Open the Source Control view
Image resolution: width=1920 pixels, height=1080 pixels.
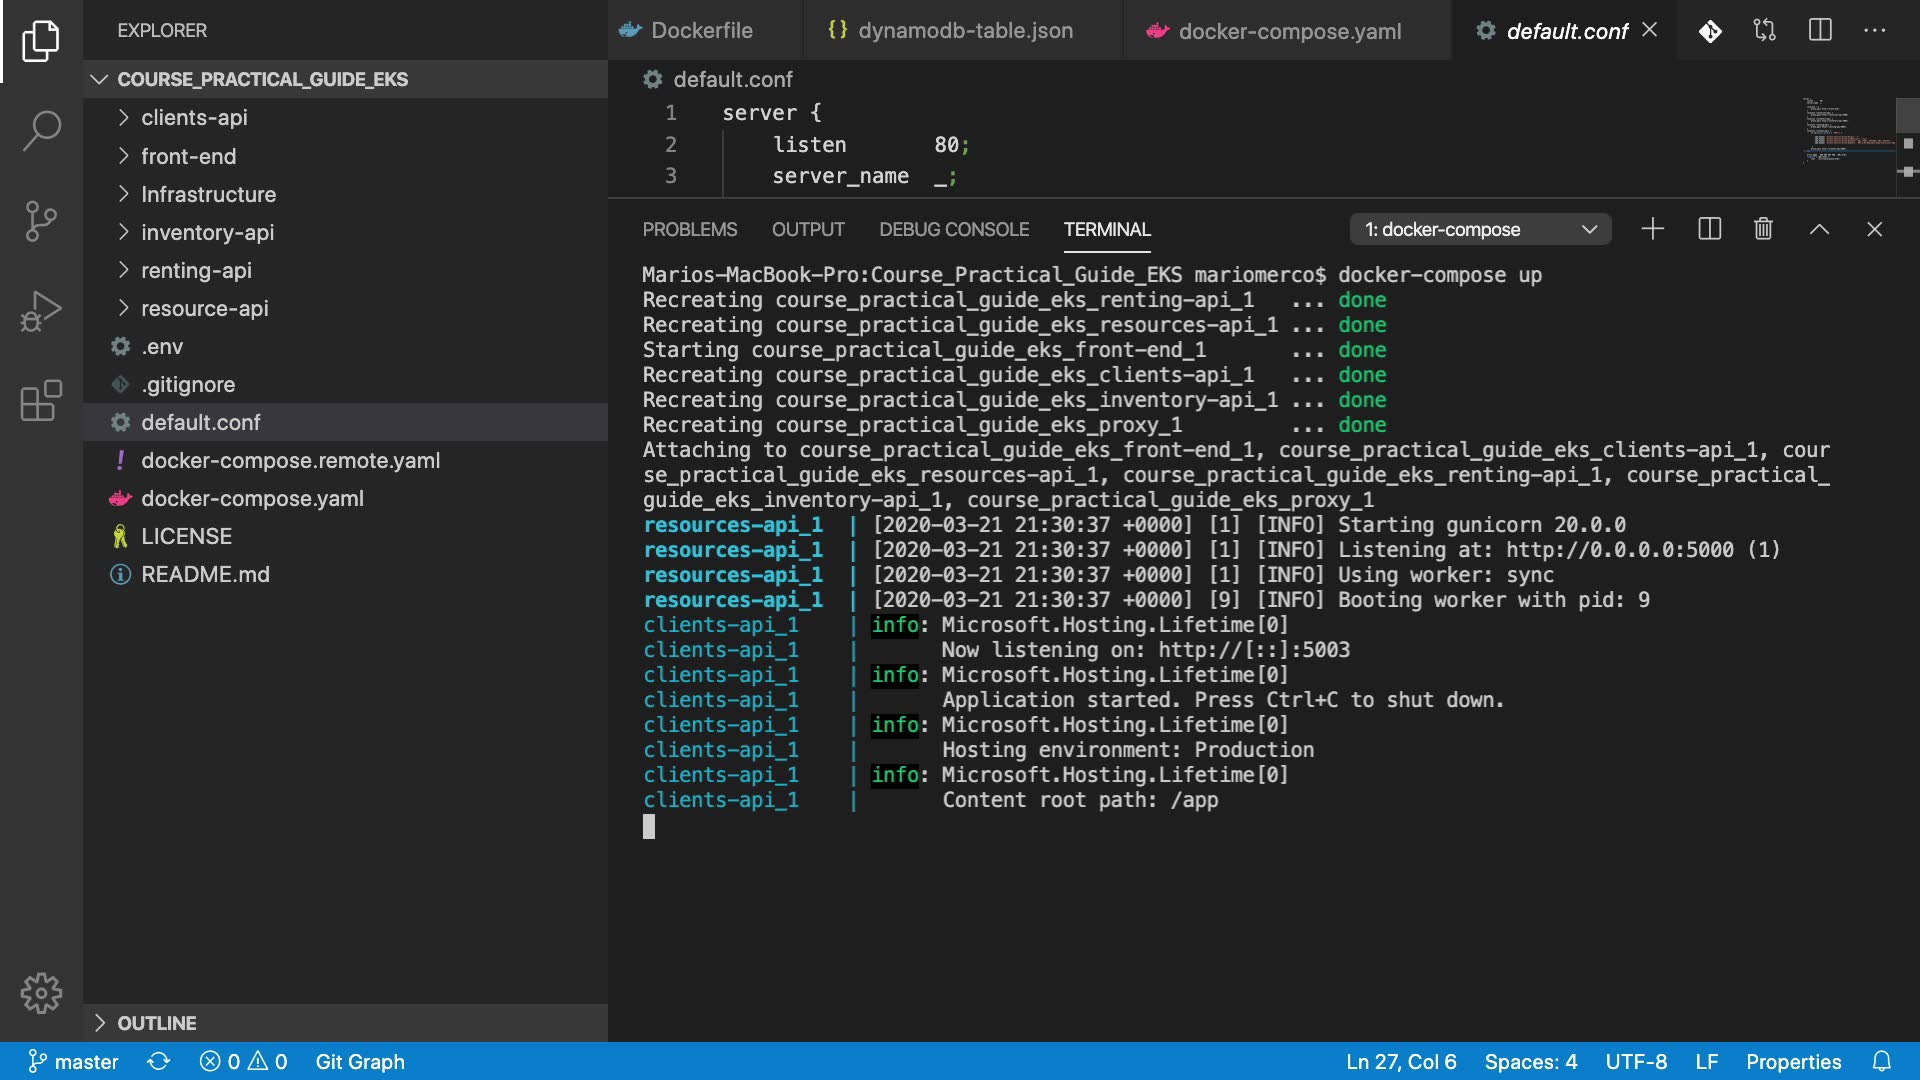point(41,221)
